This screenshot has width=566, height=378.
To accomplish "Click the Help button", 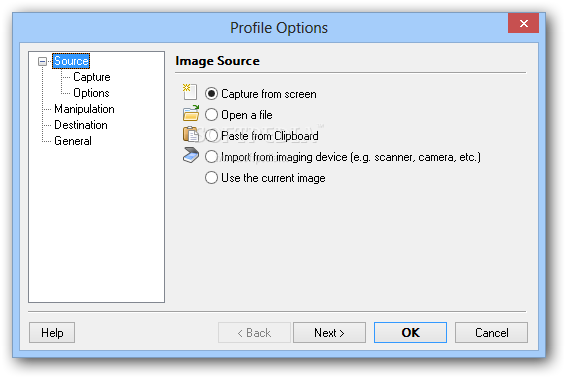I will pos(52,333).
